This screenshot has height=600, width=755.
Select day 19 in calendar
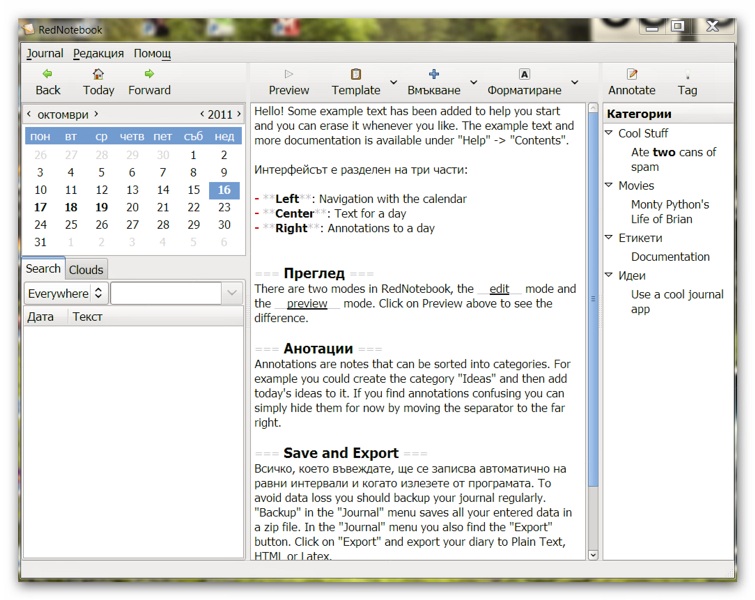click(102, 207)
